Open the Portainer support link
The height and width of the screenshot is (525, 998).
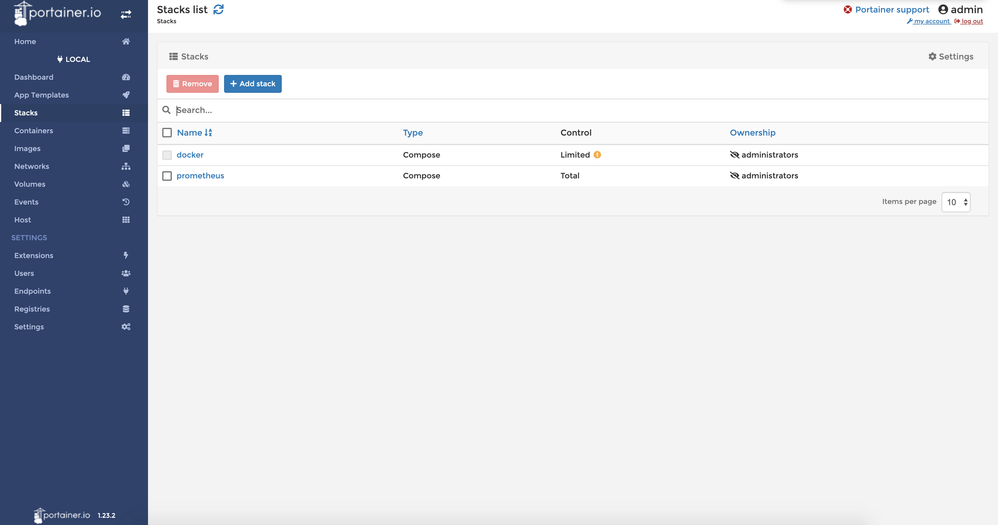[892, 10]
